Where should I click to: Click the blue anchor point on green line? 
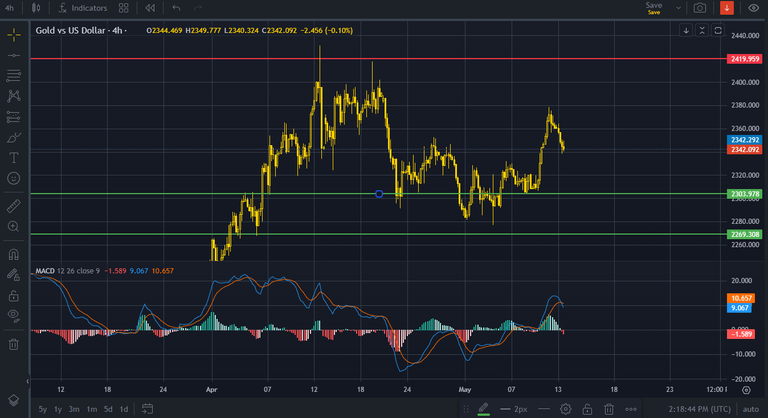coord(379,193)
